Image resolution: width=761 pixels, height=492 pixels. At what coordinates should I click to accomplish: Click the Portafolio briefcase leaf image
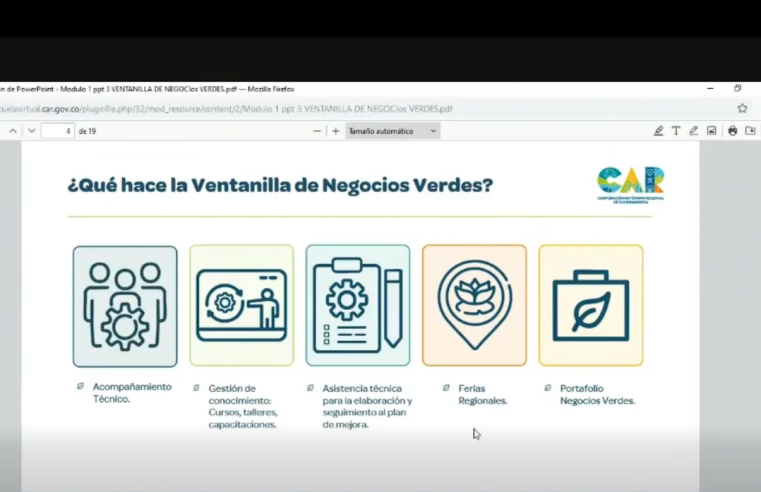[591, 305]
